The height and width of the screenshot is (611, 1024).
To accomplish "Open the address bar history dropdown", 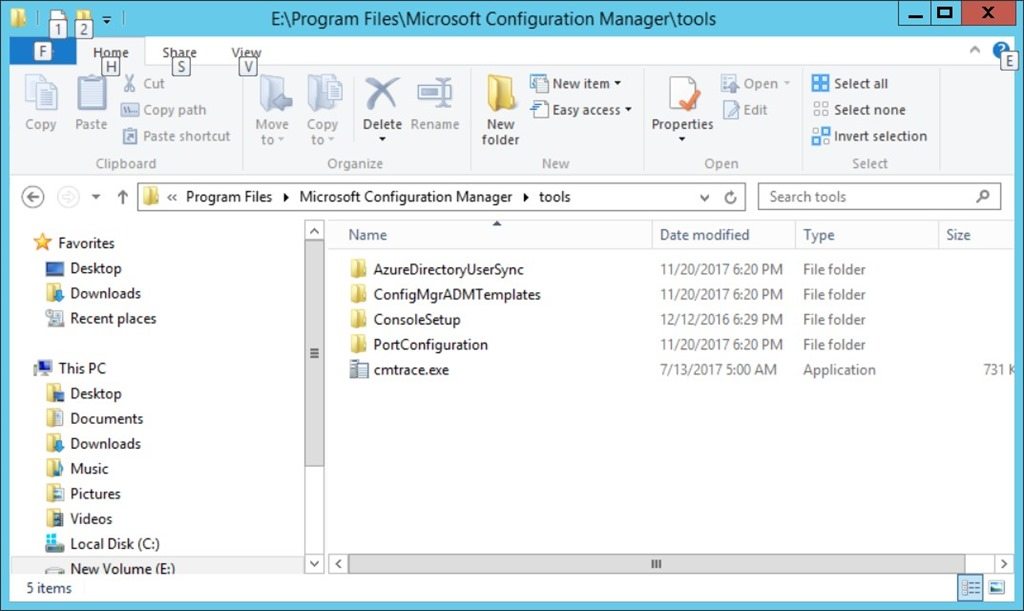I will point(704,197).
